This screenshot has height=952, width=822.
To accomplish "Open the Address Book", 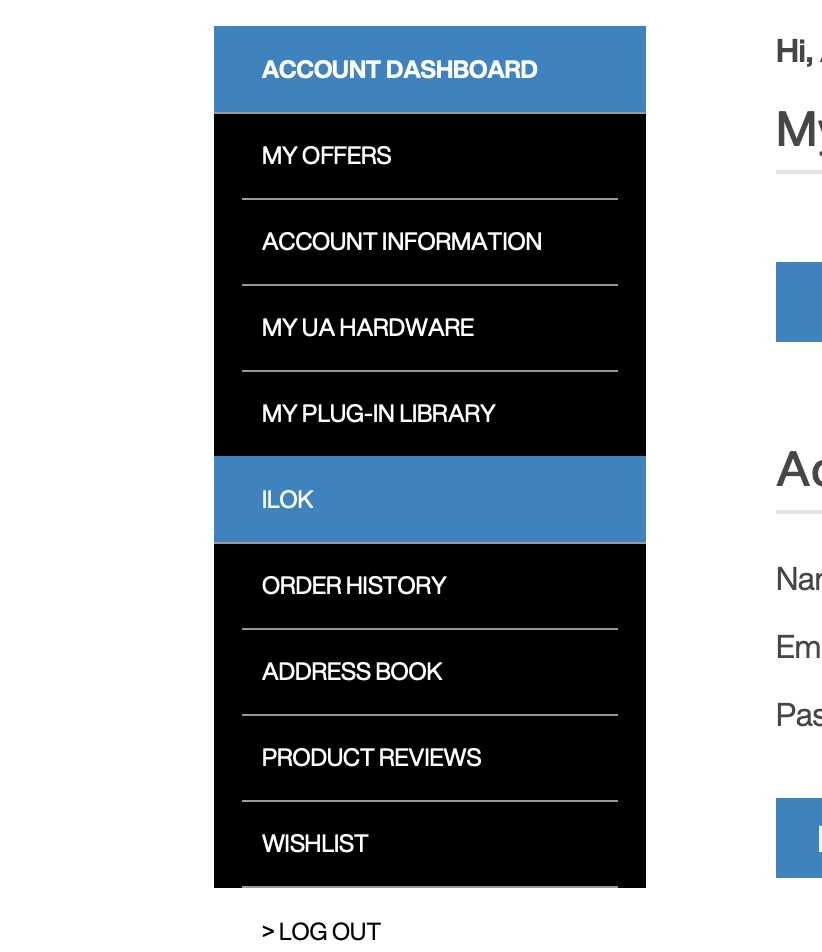I will 430,672.
